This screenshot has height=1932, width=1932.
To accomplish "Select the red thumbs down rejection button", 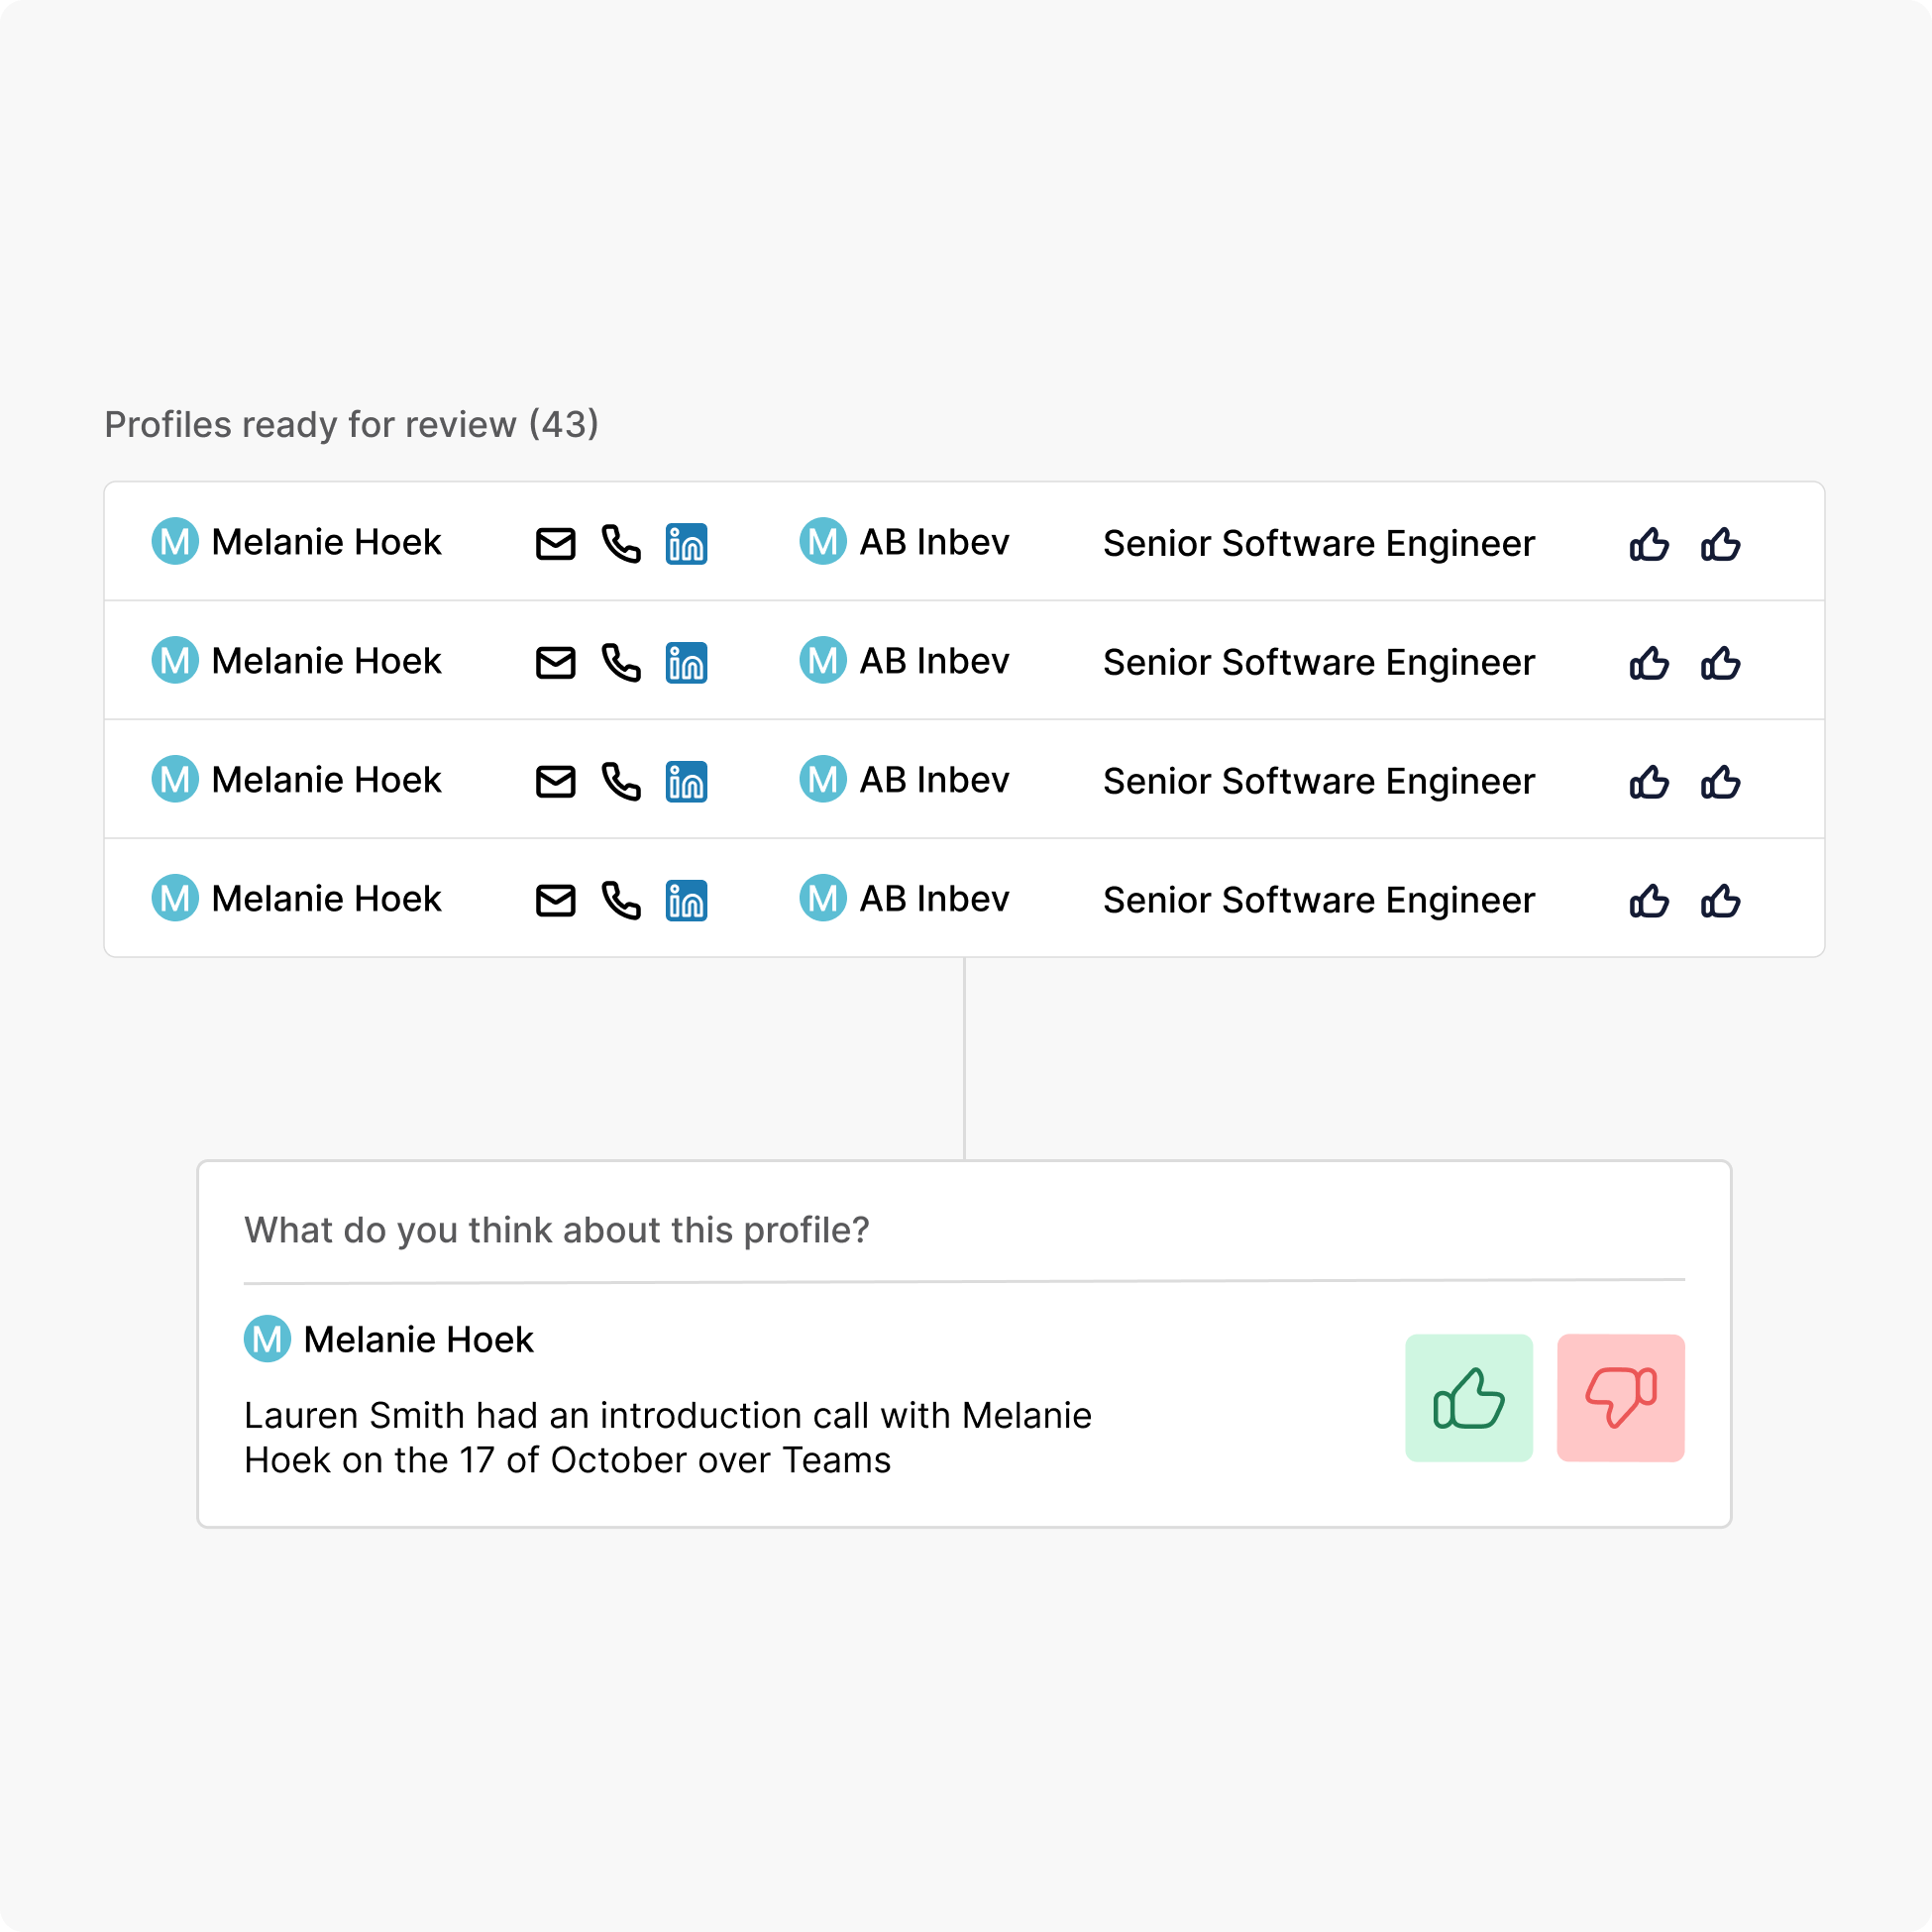I will [x=1621, y=1399].
